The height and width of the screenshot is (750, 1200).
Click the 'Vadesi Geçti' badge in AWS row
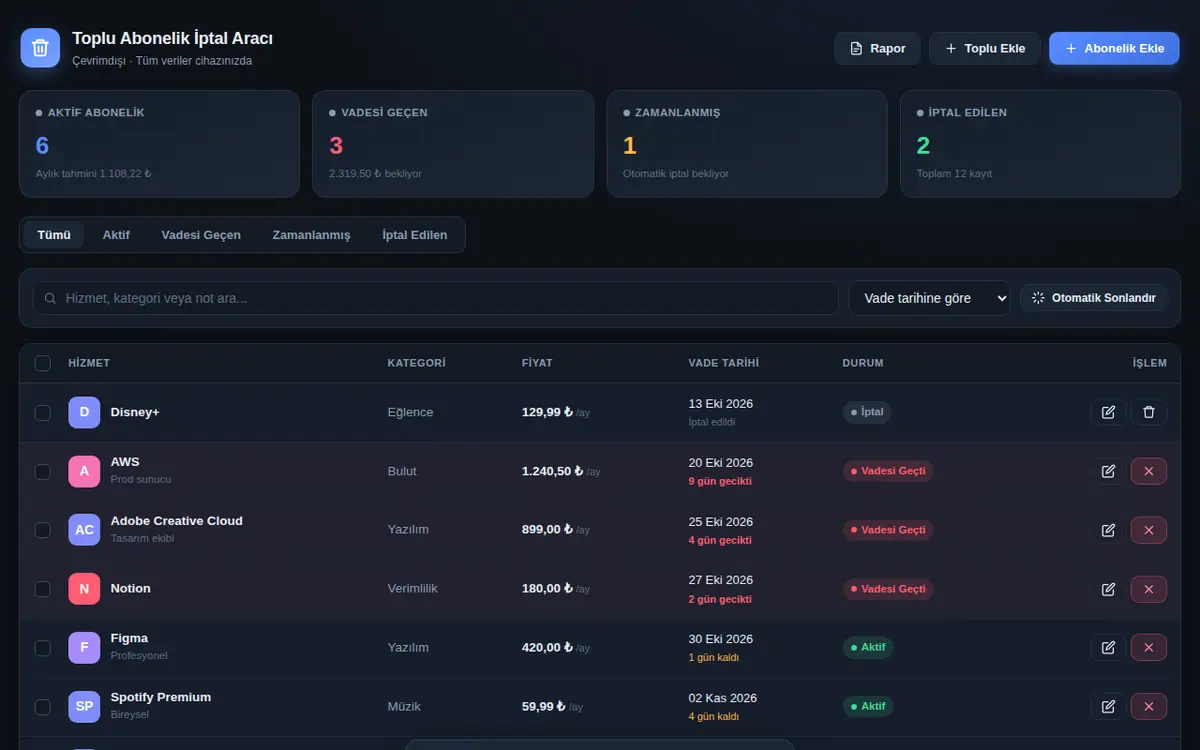tap(888, 471)
